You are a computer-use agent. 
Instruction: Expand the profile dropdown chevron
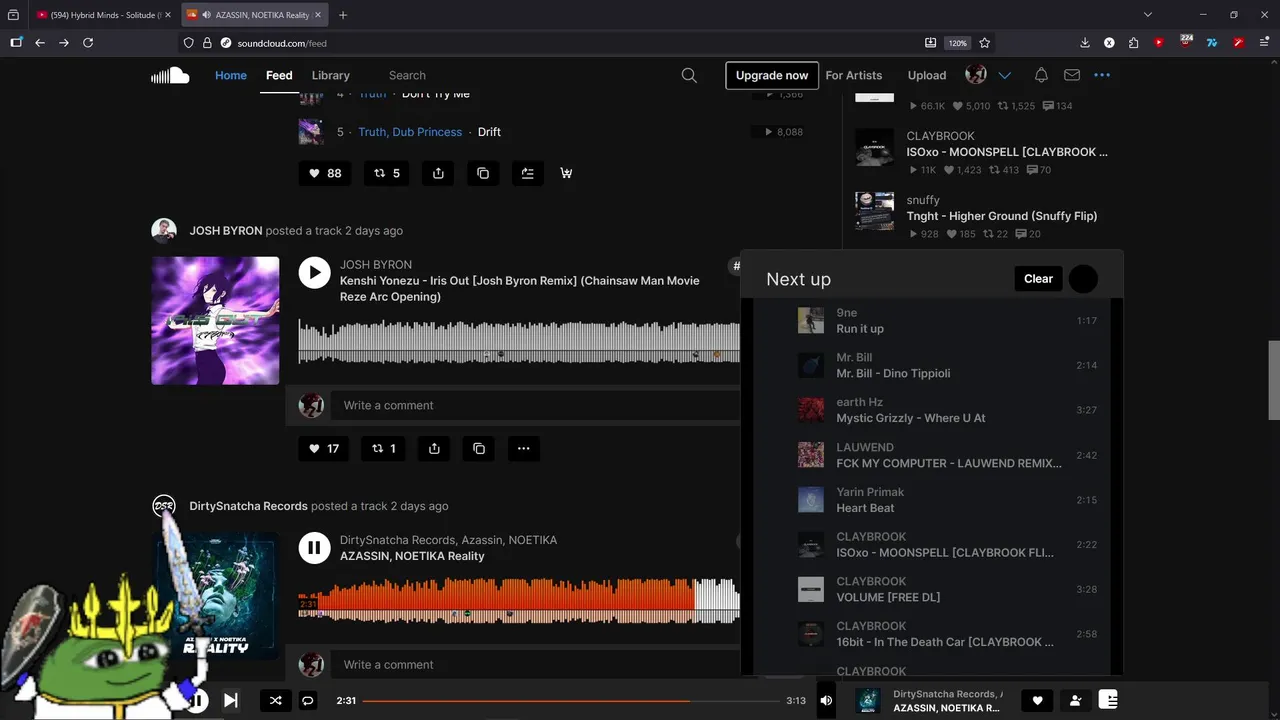coord(1004,75)
